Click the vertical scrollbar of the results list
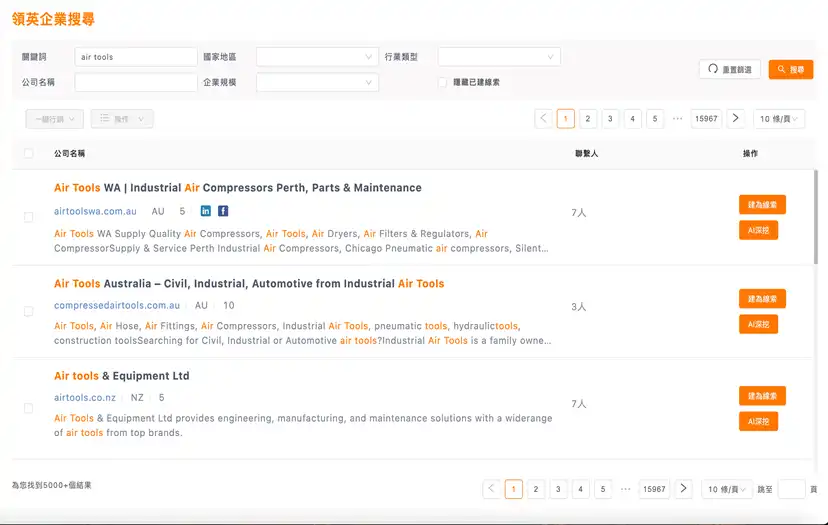 click(816, 217)
